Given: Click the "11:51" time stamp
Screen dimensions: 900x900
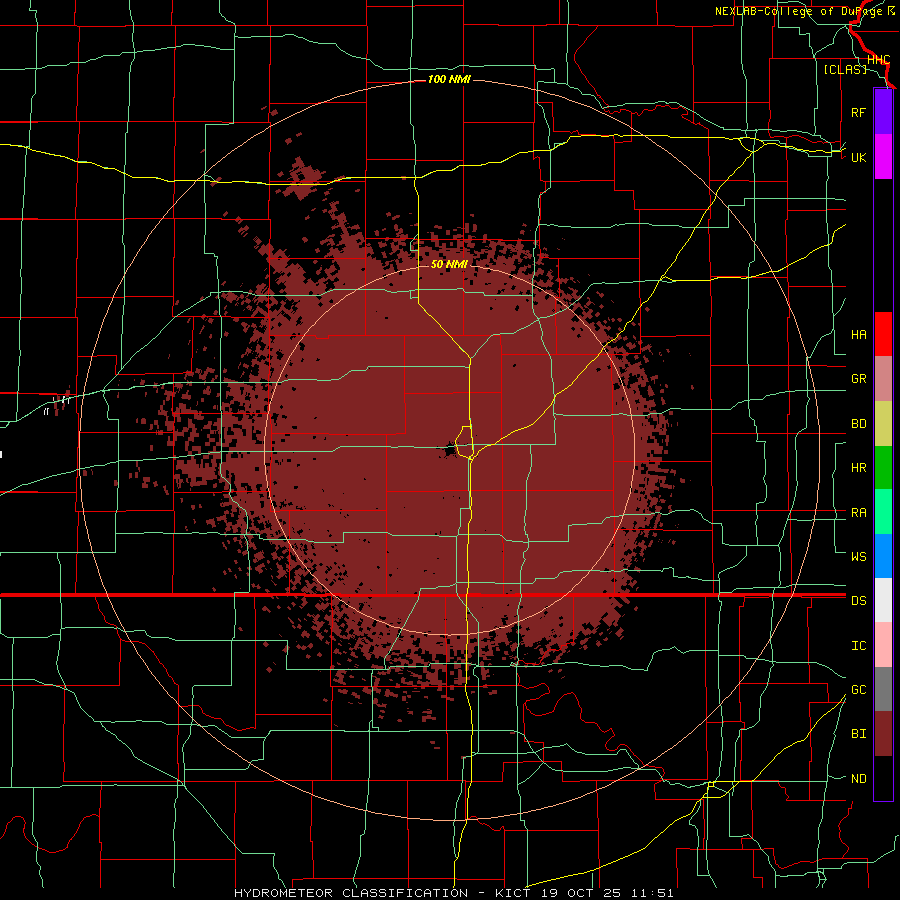Looking at the screenshot, I should (x=653, y=893).
